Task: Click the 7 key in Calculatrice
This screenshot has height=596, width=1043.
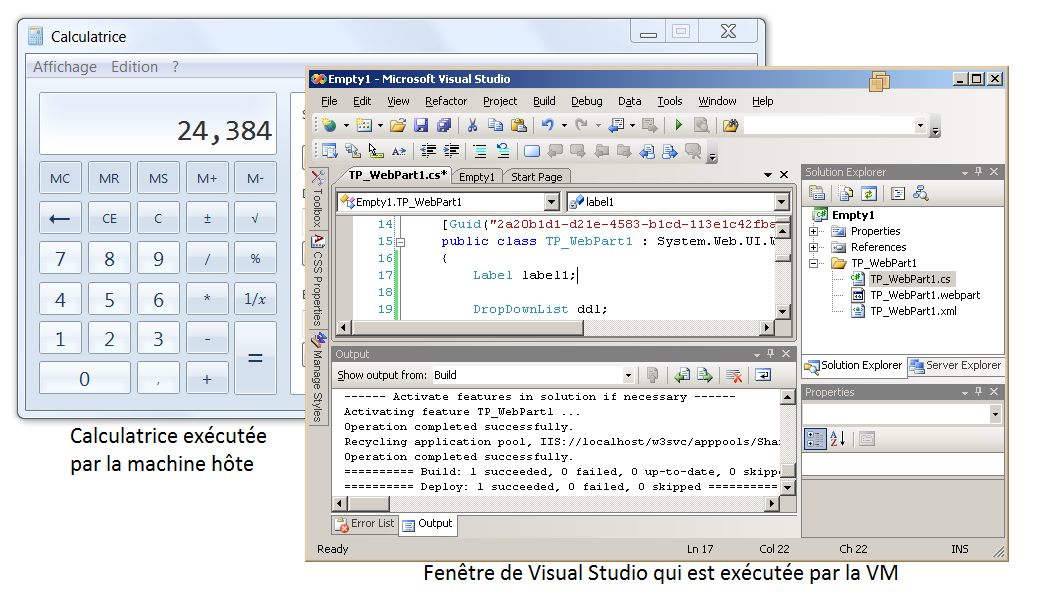Action: click(x=61, y=259)
